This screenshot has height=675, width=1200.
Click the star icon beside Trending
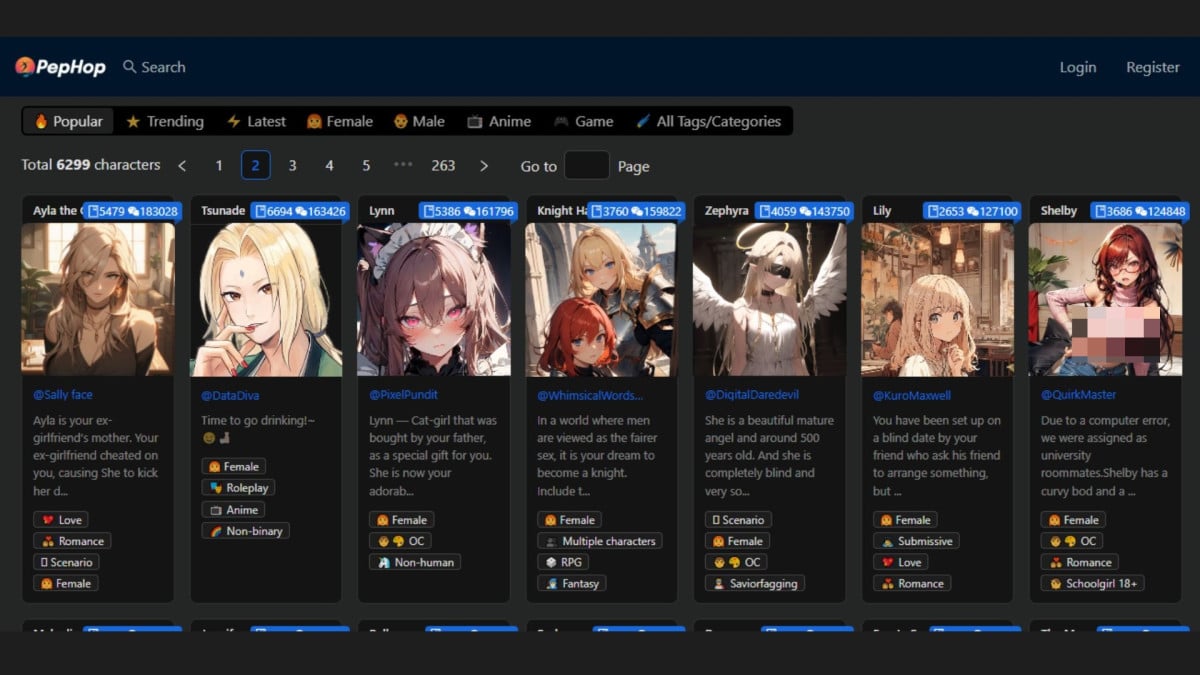tap(133, 121)
